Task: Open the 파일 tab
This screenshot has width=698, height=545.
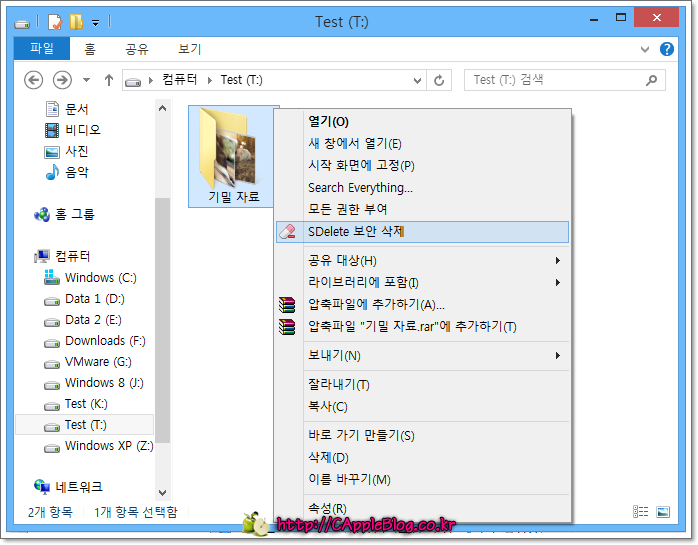Action: (x=42, y=48)
